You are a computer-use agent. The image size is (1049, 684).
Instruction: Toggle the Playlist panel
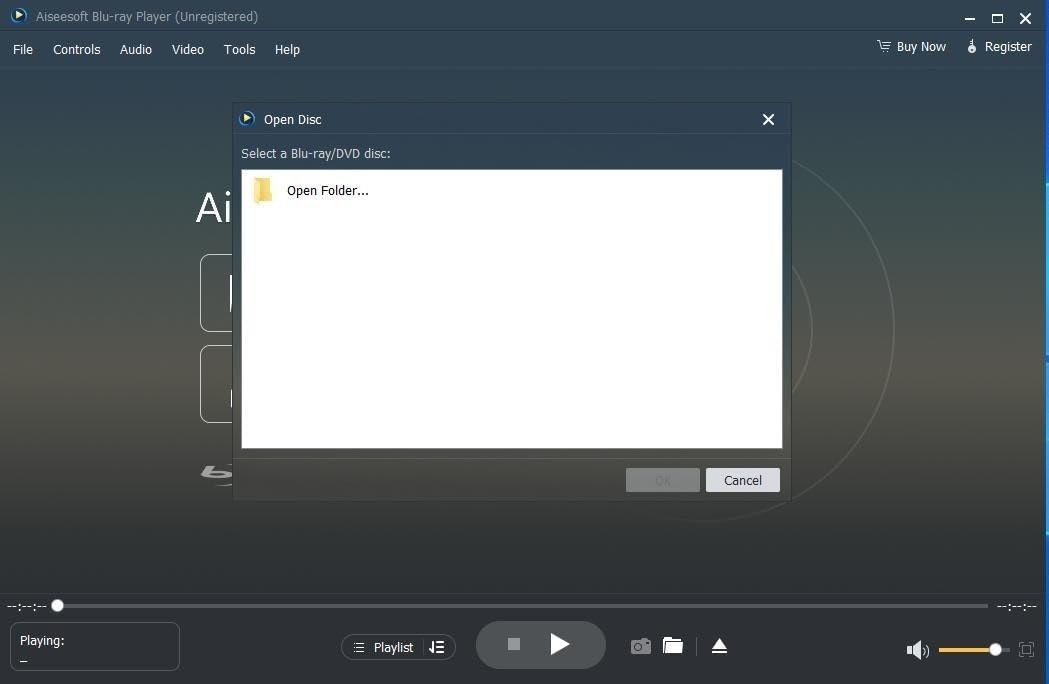pos(383,647)
